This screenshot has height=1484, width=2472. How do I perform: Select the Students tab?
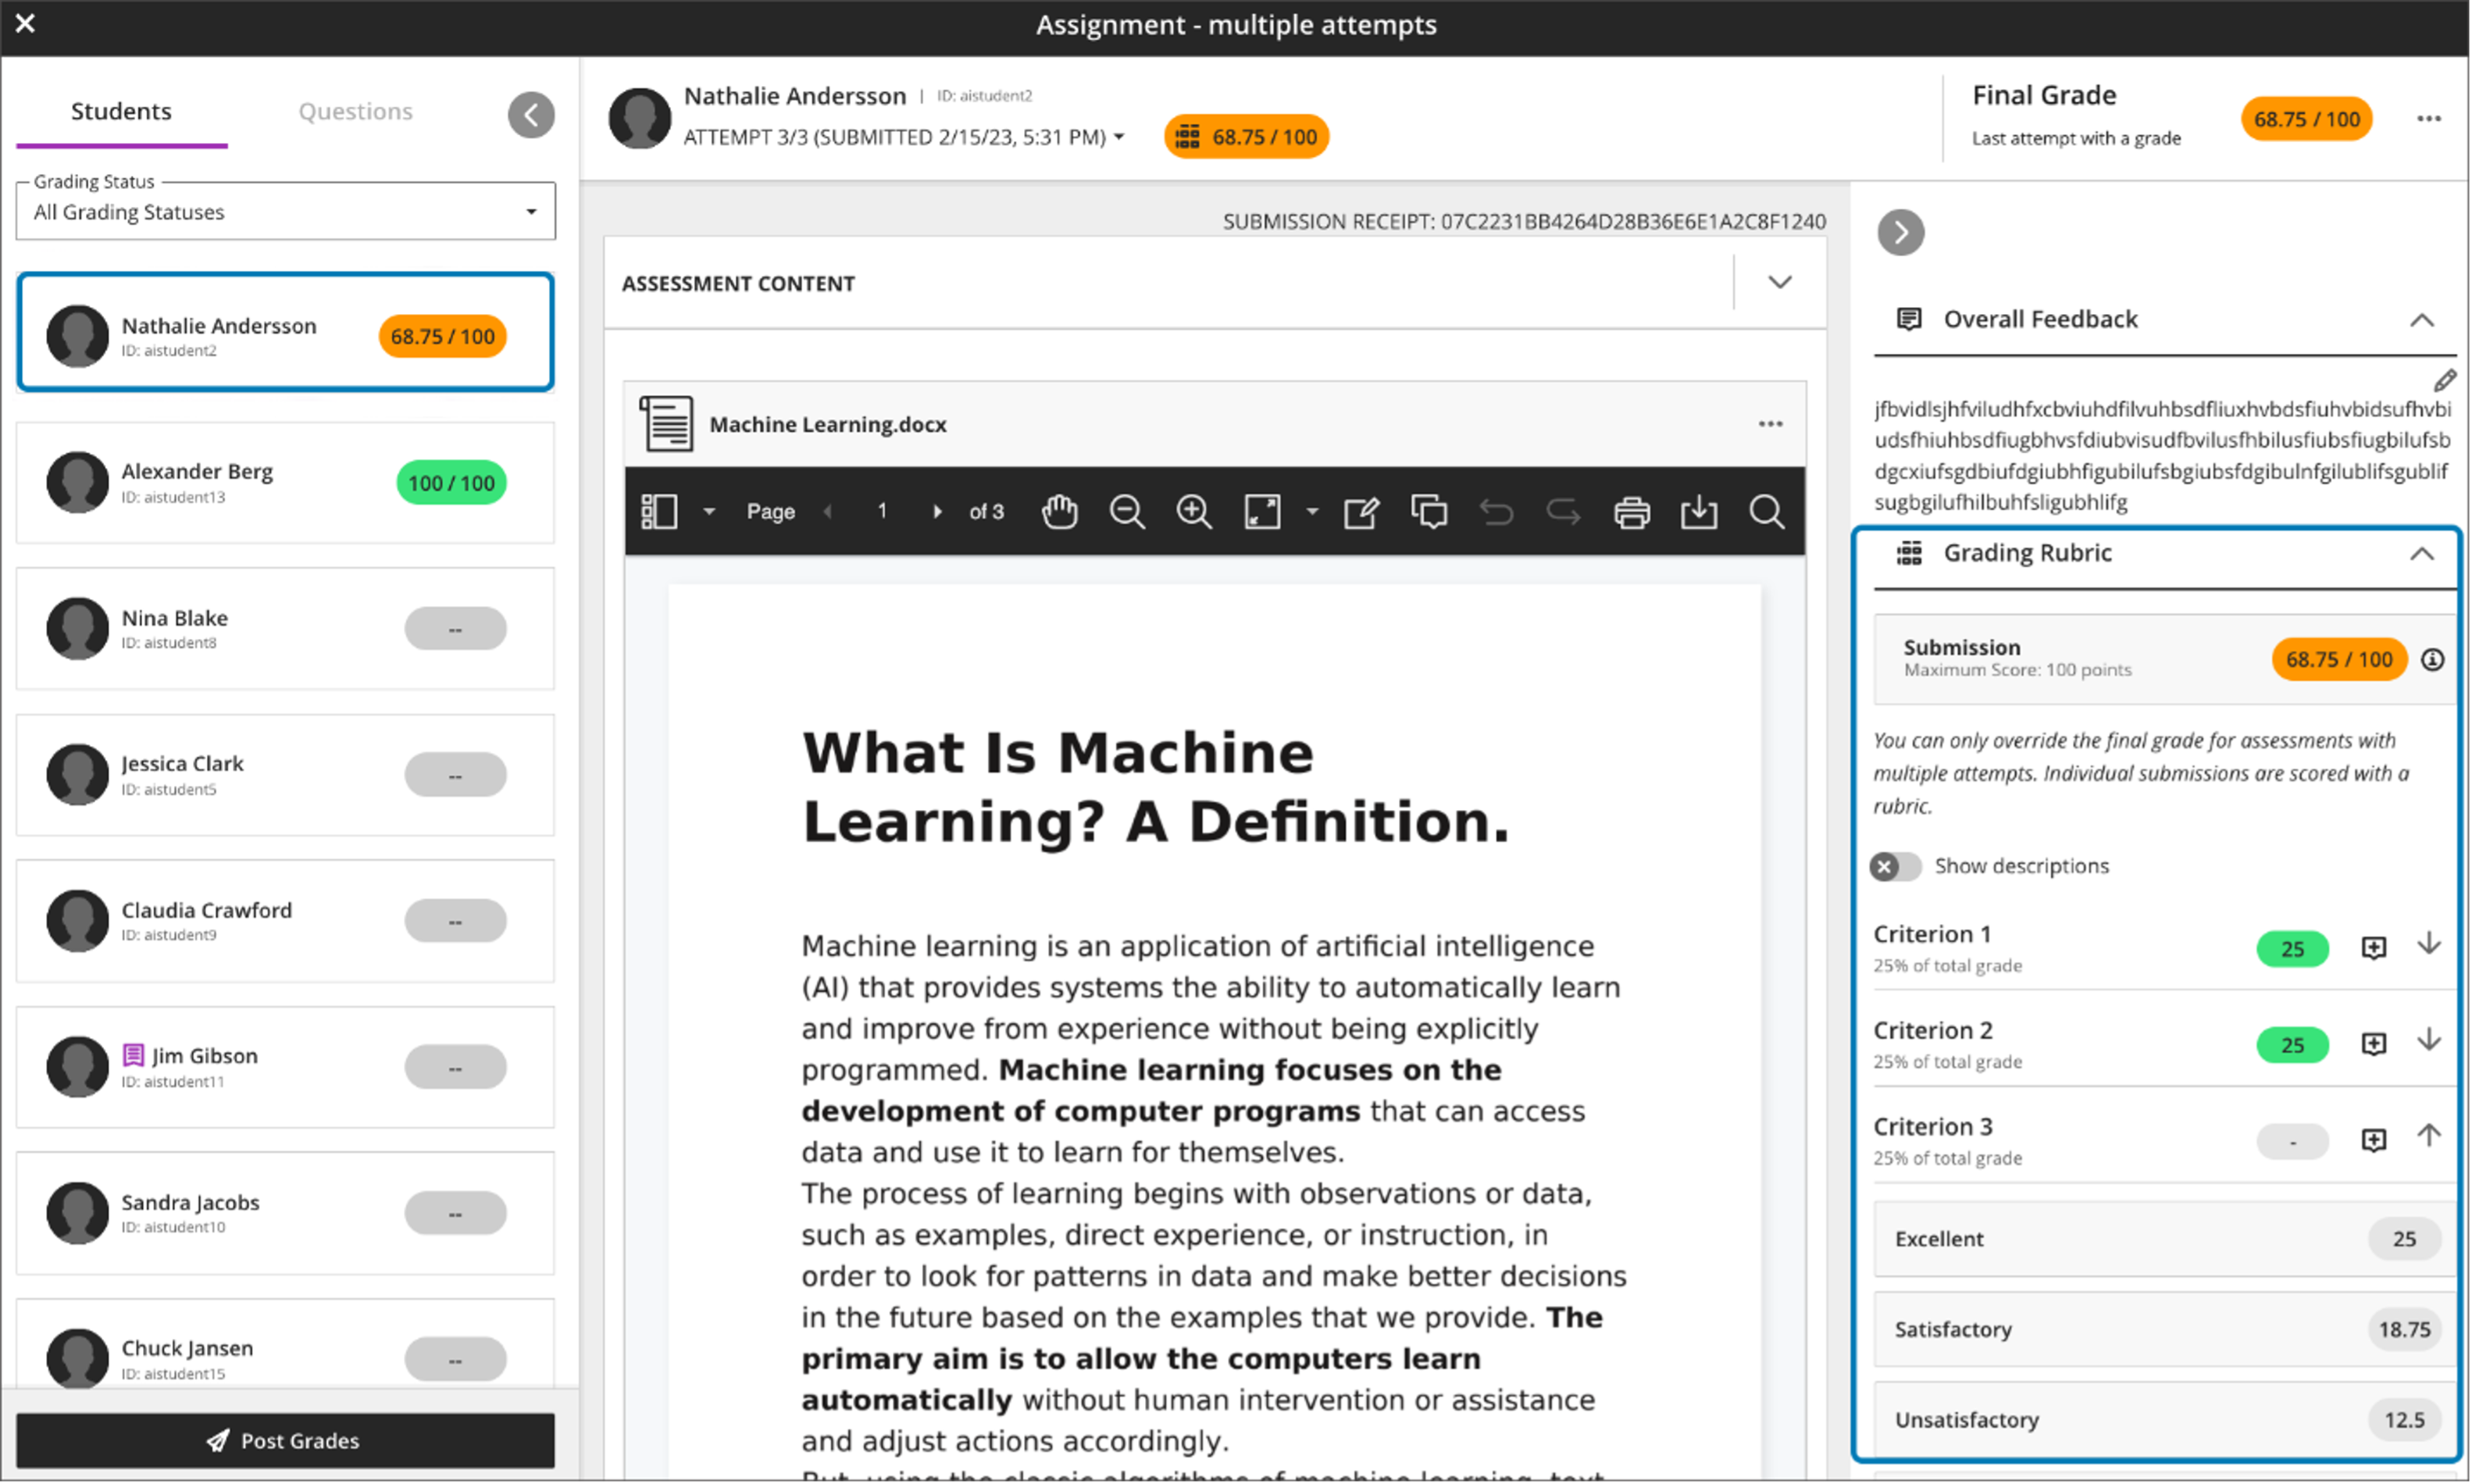(x=120, y=109)
